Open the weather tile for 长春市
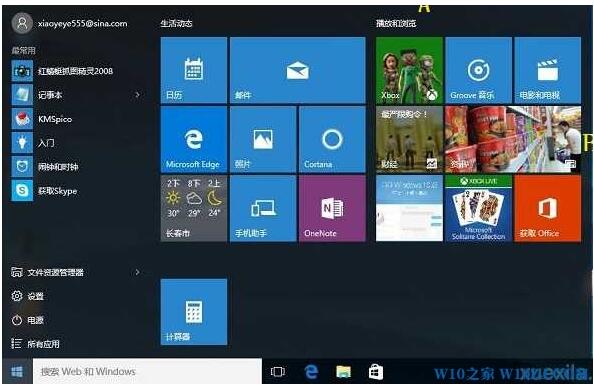594x387 pixels. [x=194, y=208]
